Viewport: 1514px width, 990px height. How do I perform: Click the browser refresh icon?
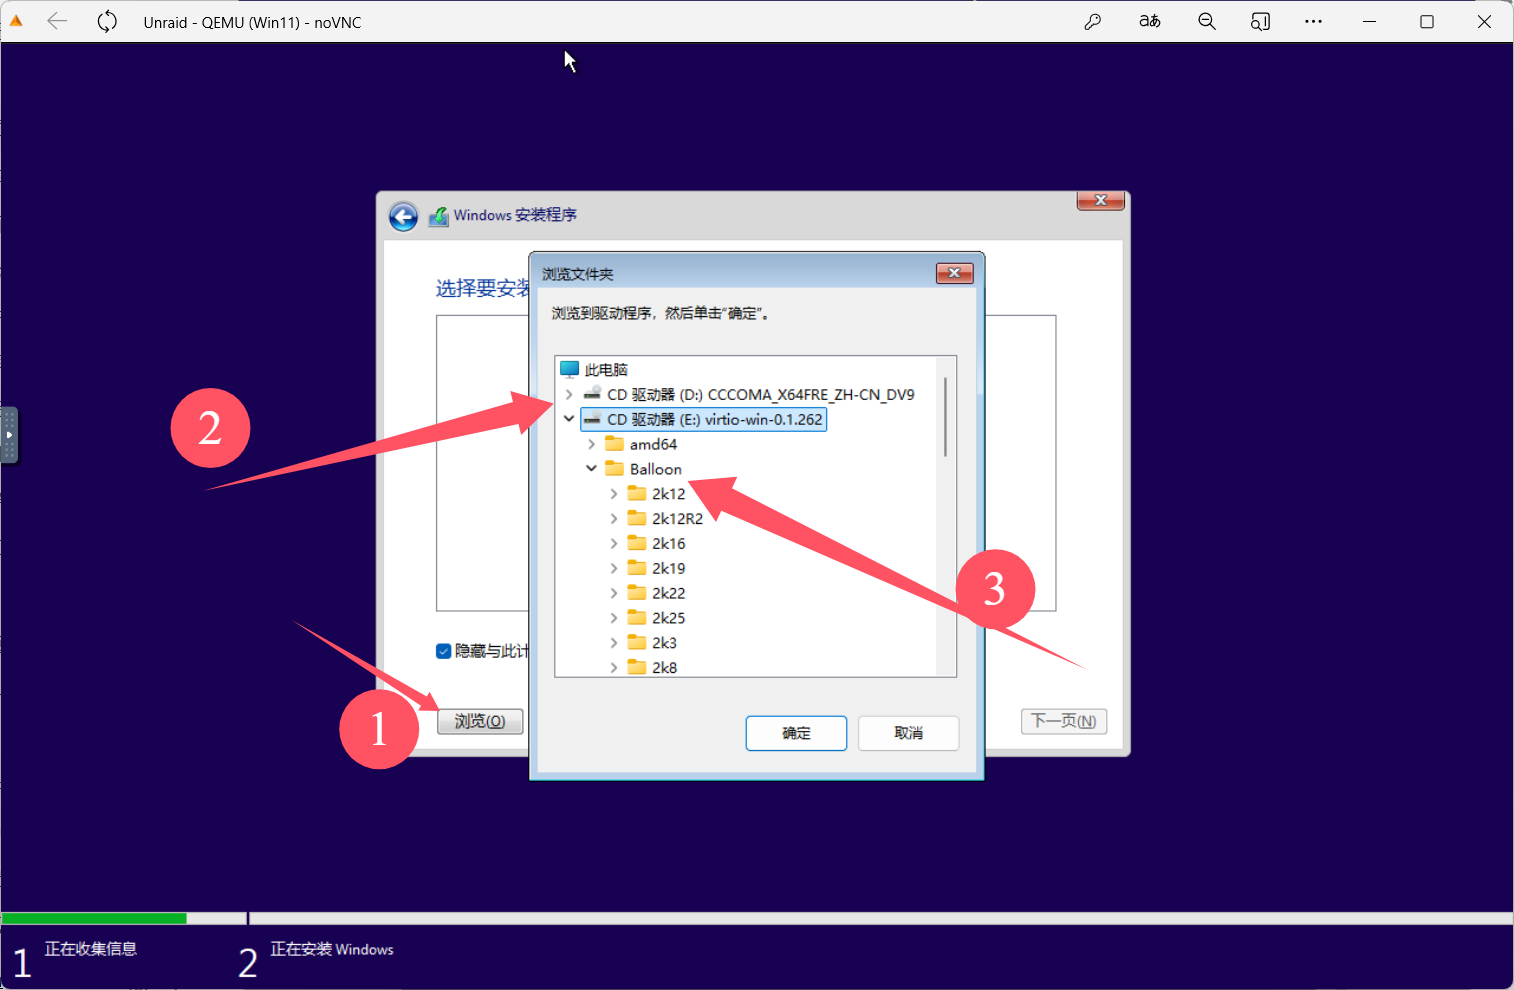[x=107, y=22]
